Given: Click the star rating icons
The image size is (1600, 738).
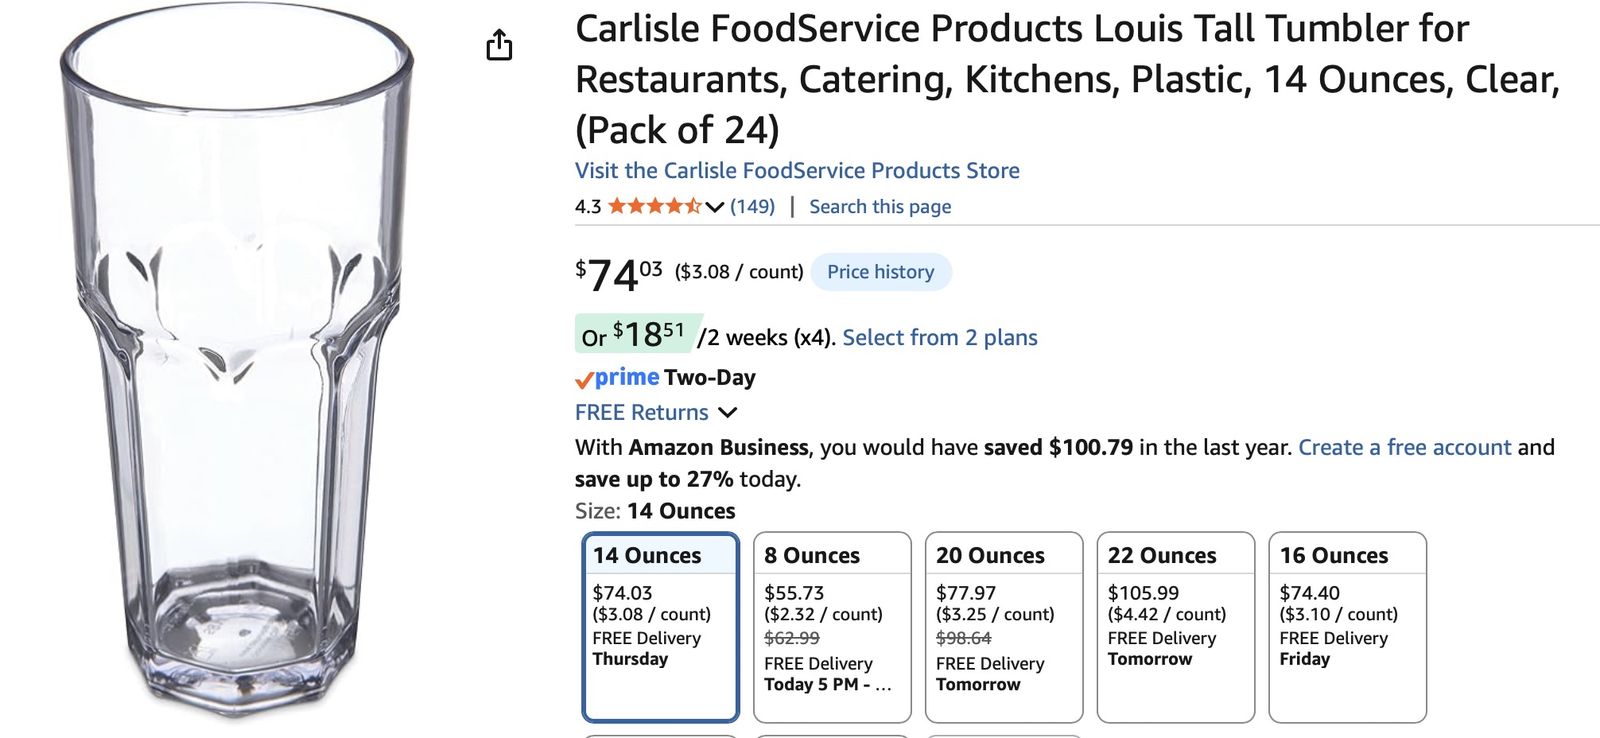Looking at the screenshot, I should [654, 206].
